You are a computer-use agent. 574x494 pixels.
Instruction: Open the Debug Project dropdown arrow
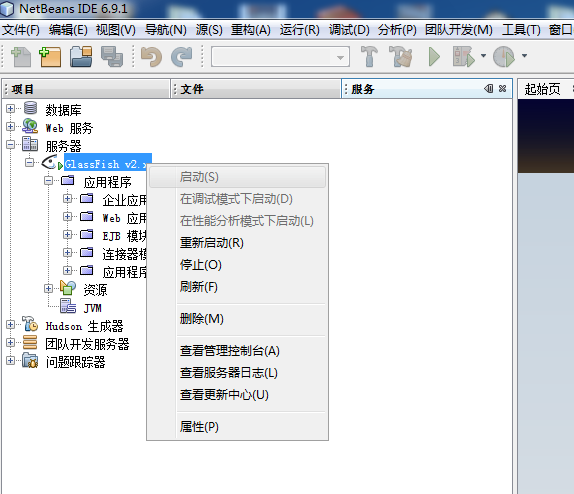[x=483, y=56]
